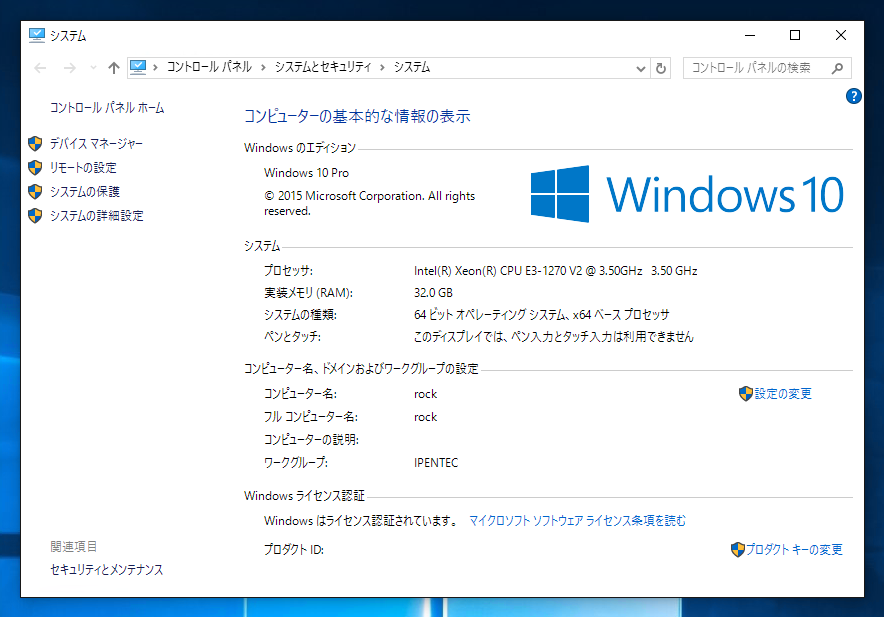
Task: Click the Windows 10 logo
Action: 687,194
